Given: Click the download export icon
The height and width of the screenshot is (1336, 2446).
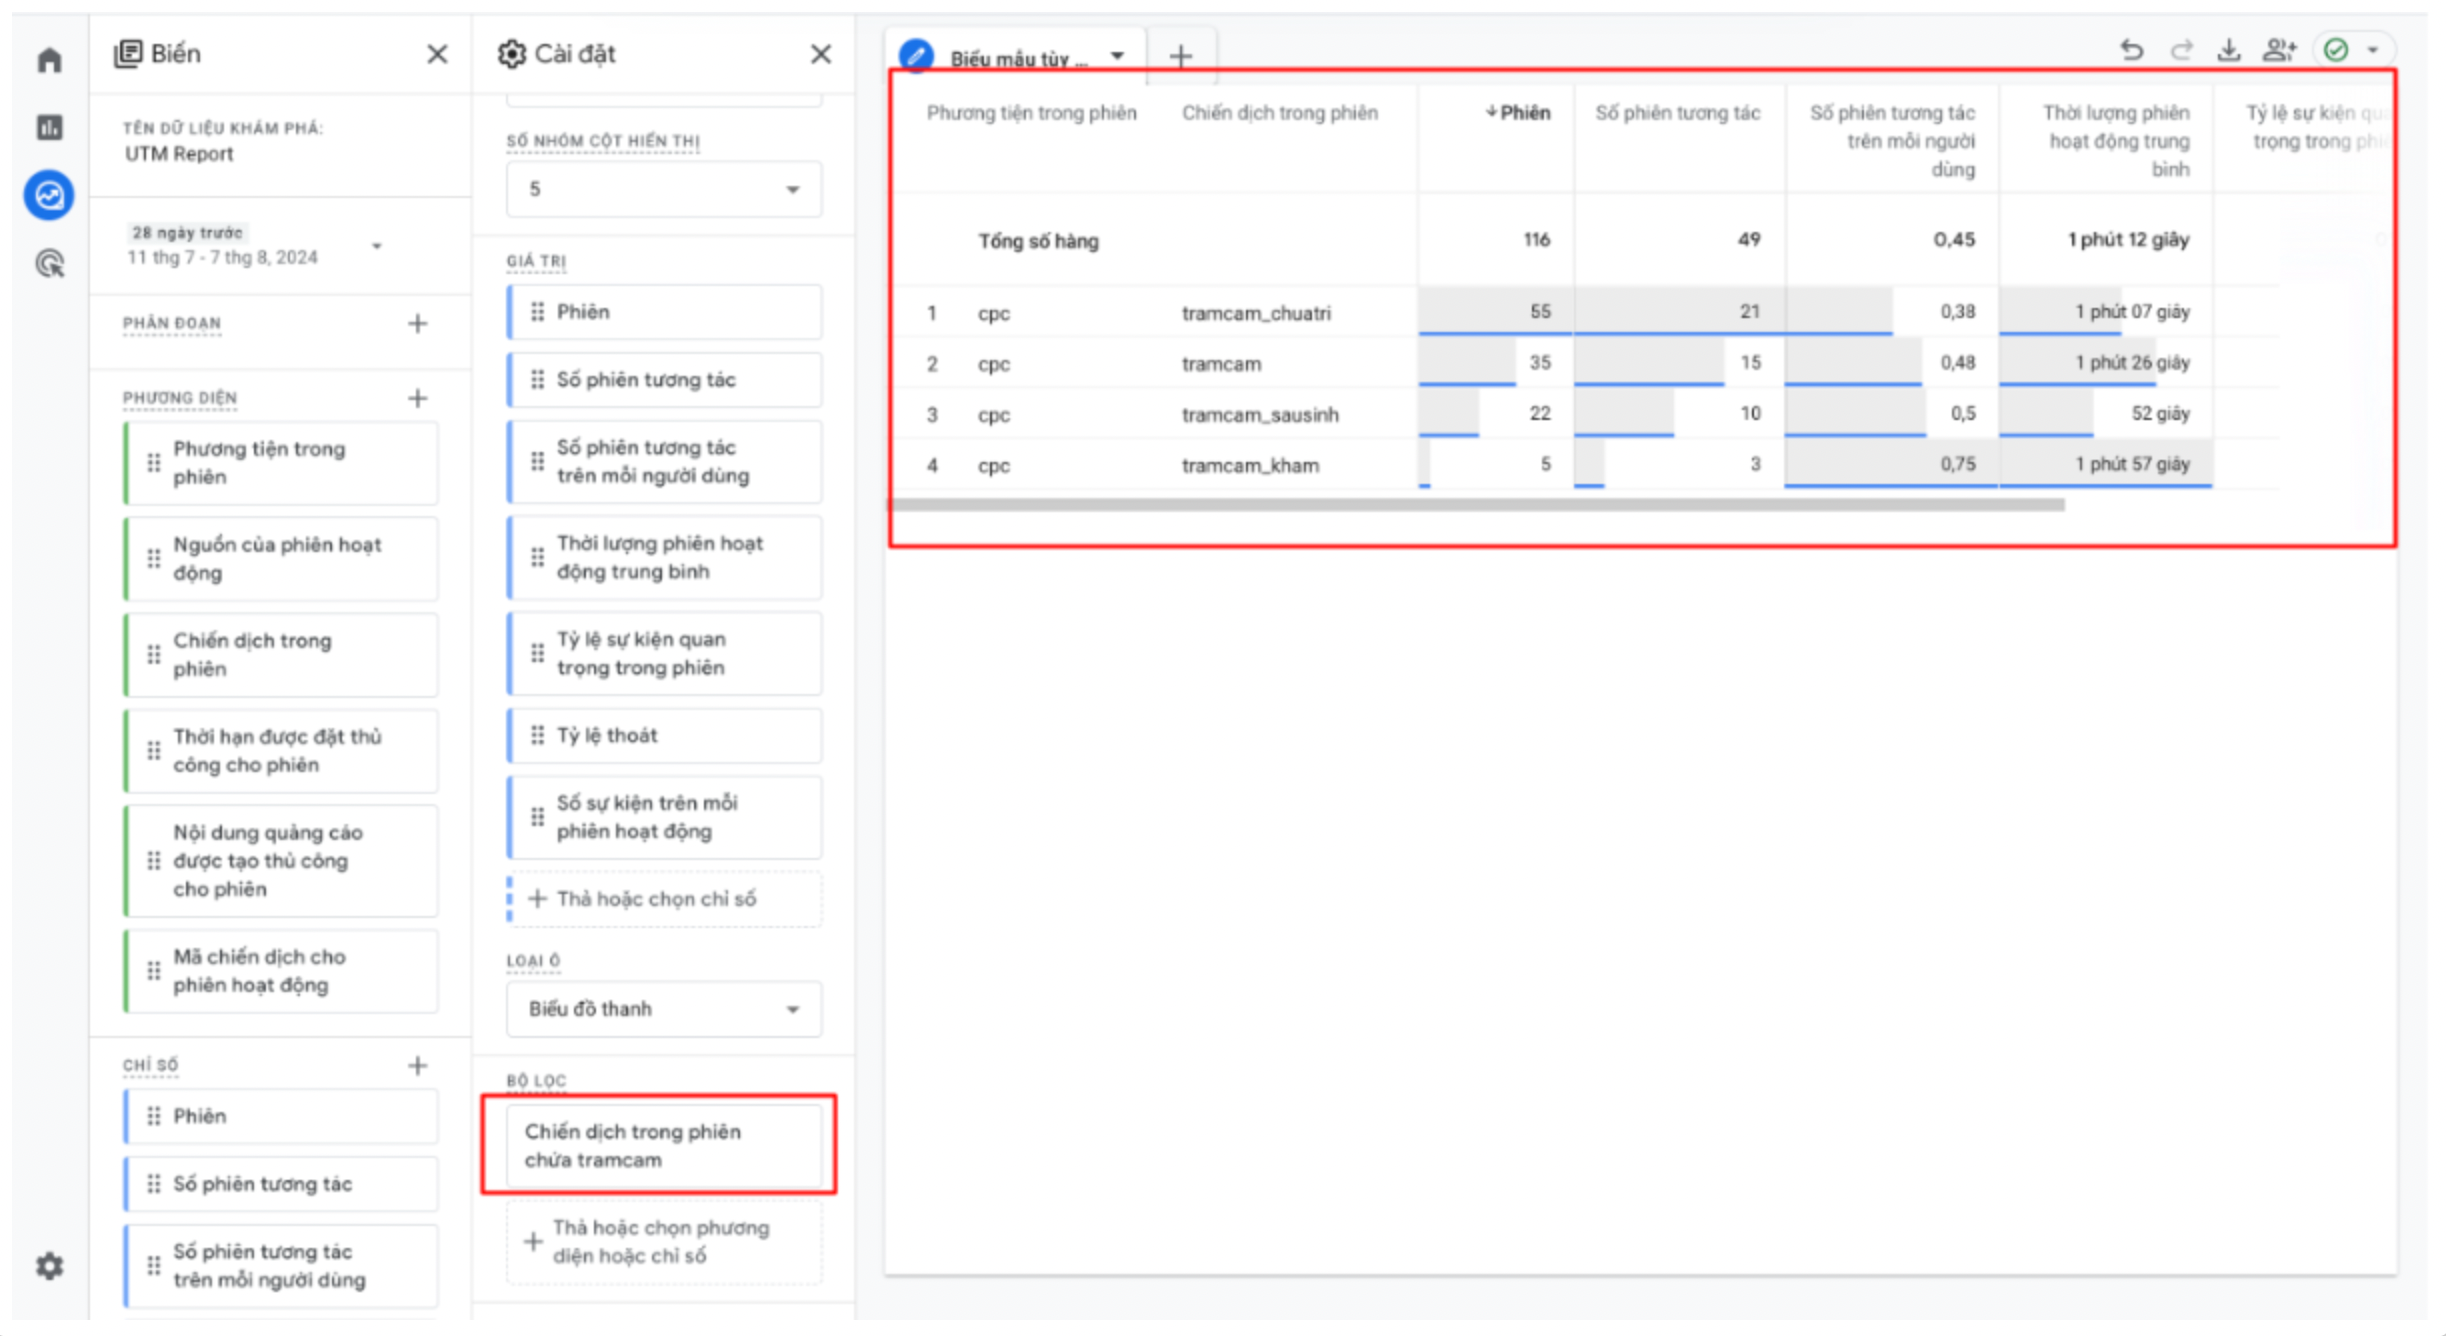Looking at the screenshot, I should 2229,50.
